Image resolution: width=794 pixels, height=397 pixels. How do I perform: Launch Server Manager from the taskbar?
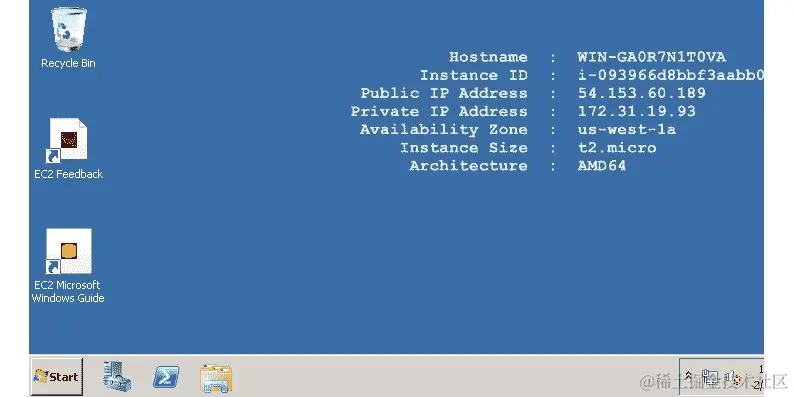point(117,377)
